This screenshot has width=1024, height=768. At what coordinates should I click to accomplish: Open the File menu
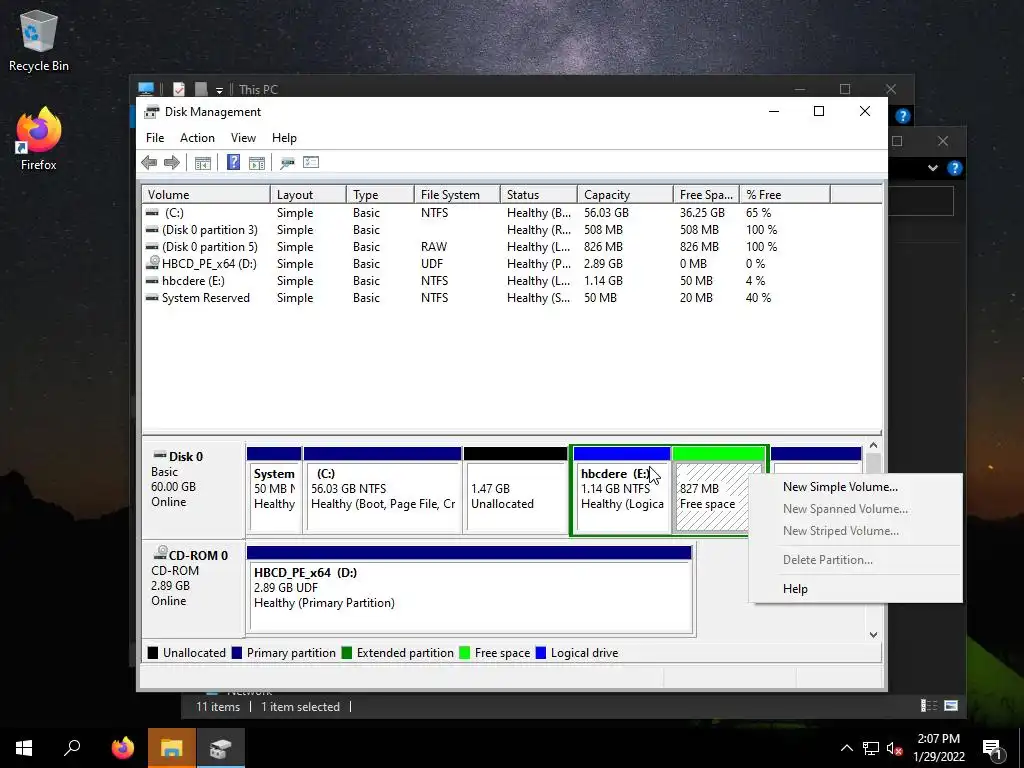(x=155, y=138)
